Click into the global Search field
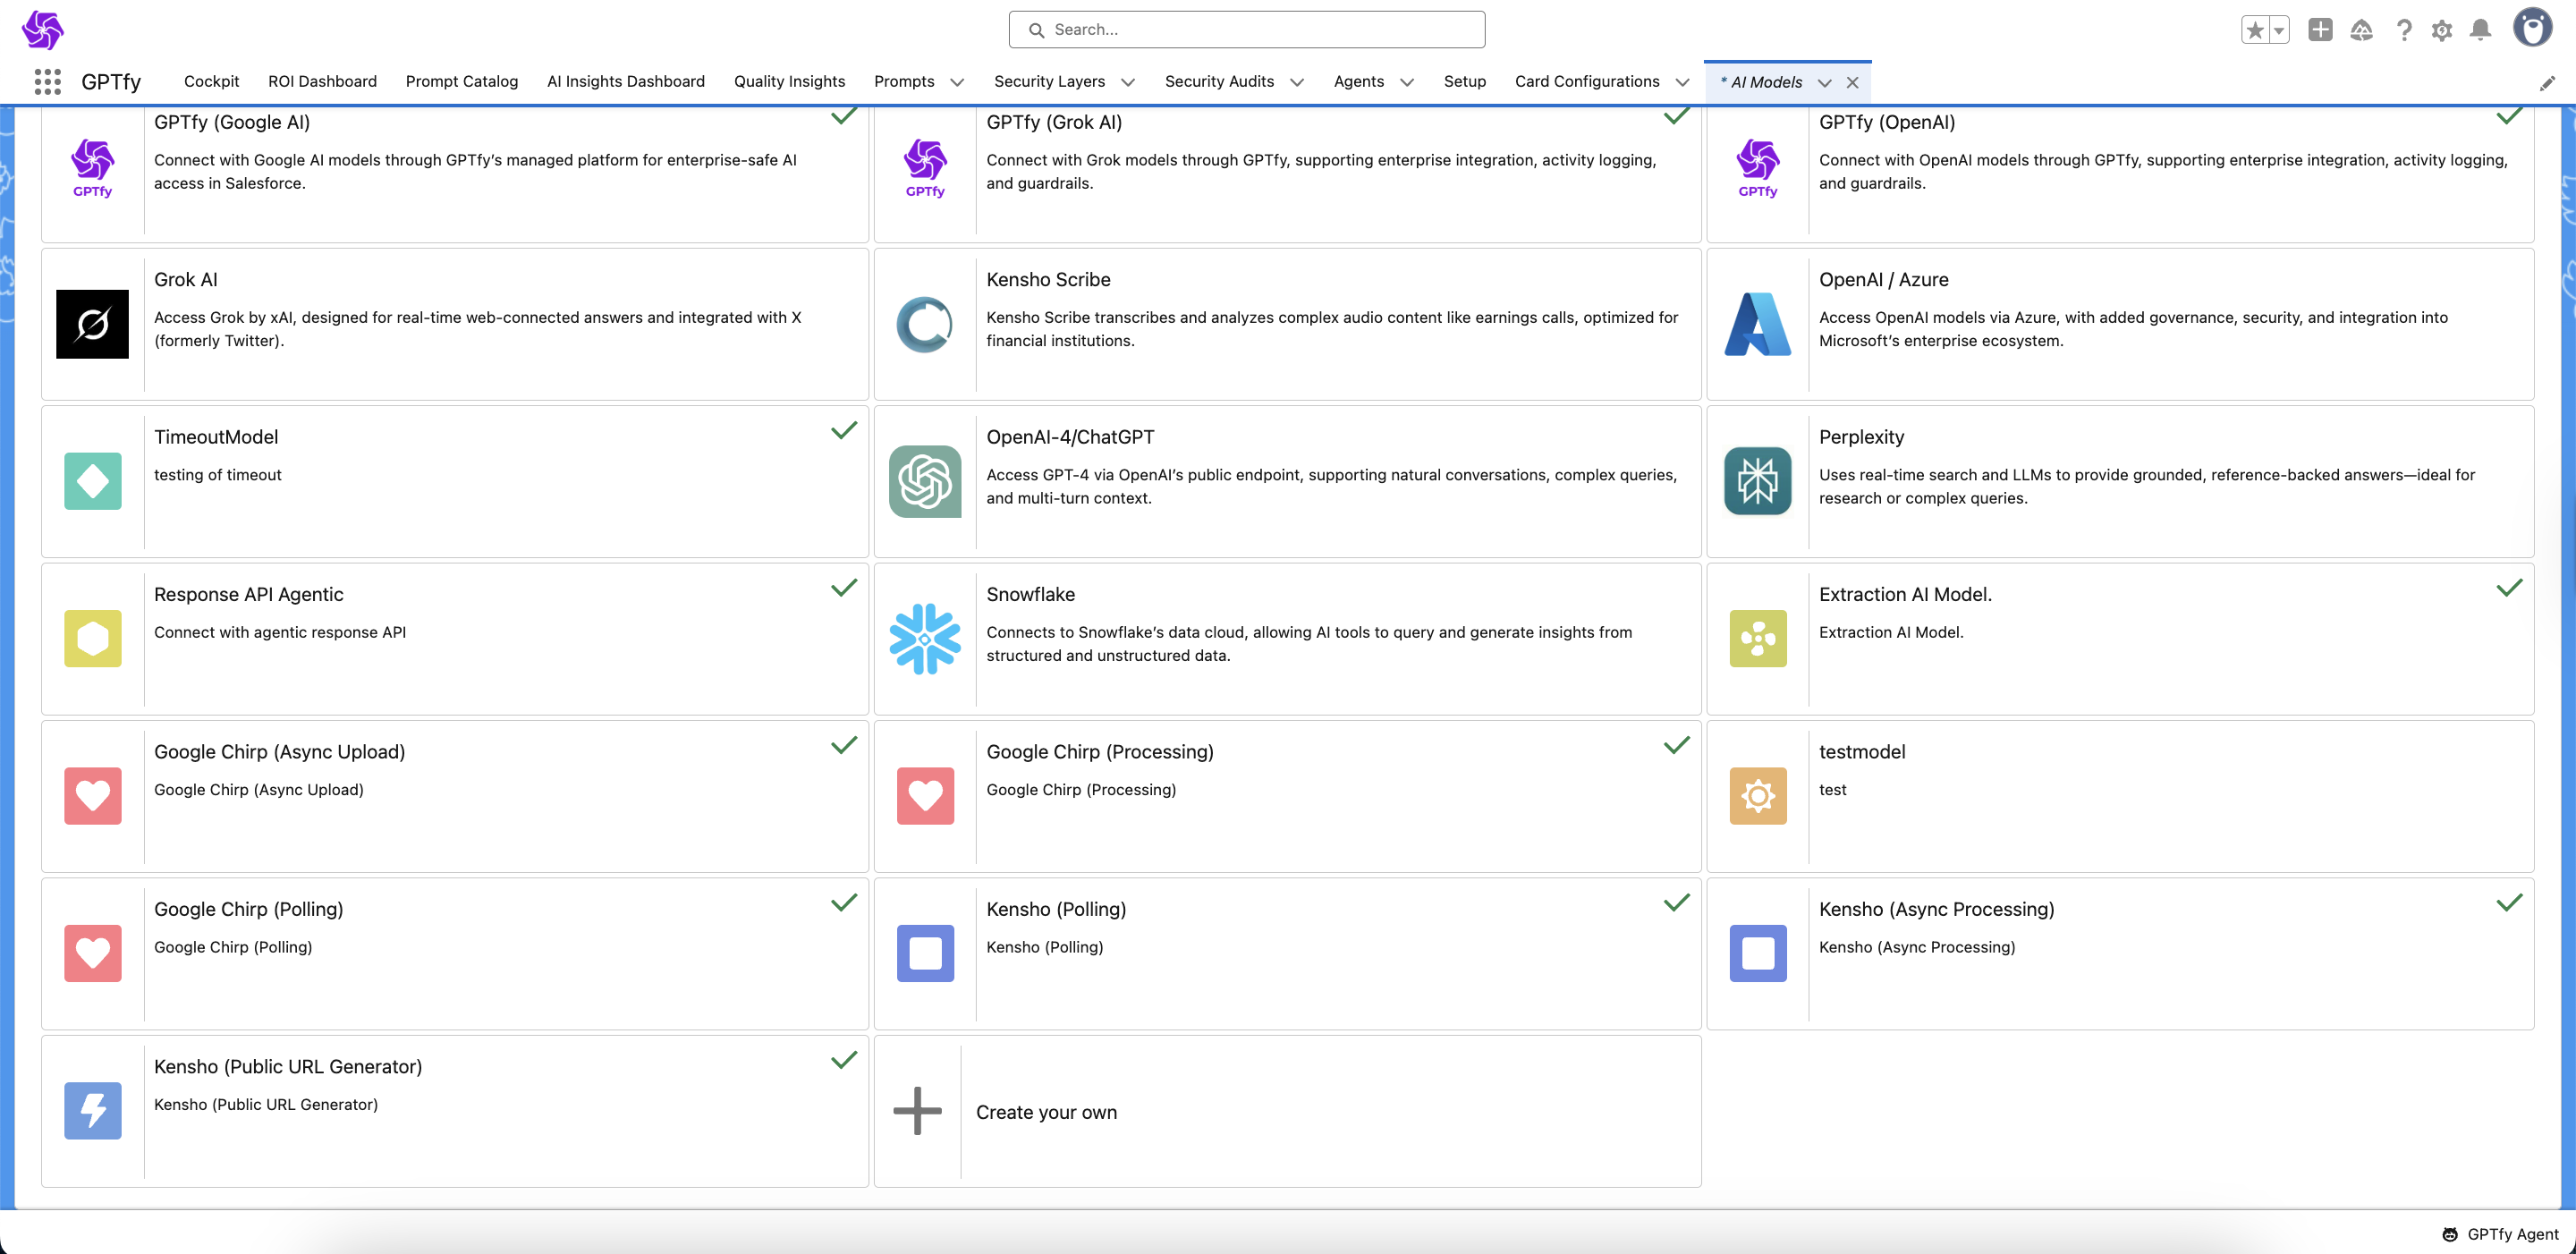 (x=1246, y=30)
